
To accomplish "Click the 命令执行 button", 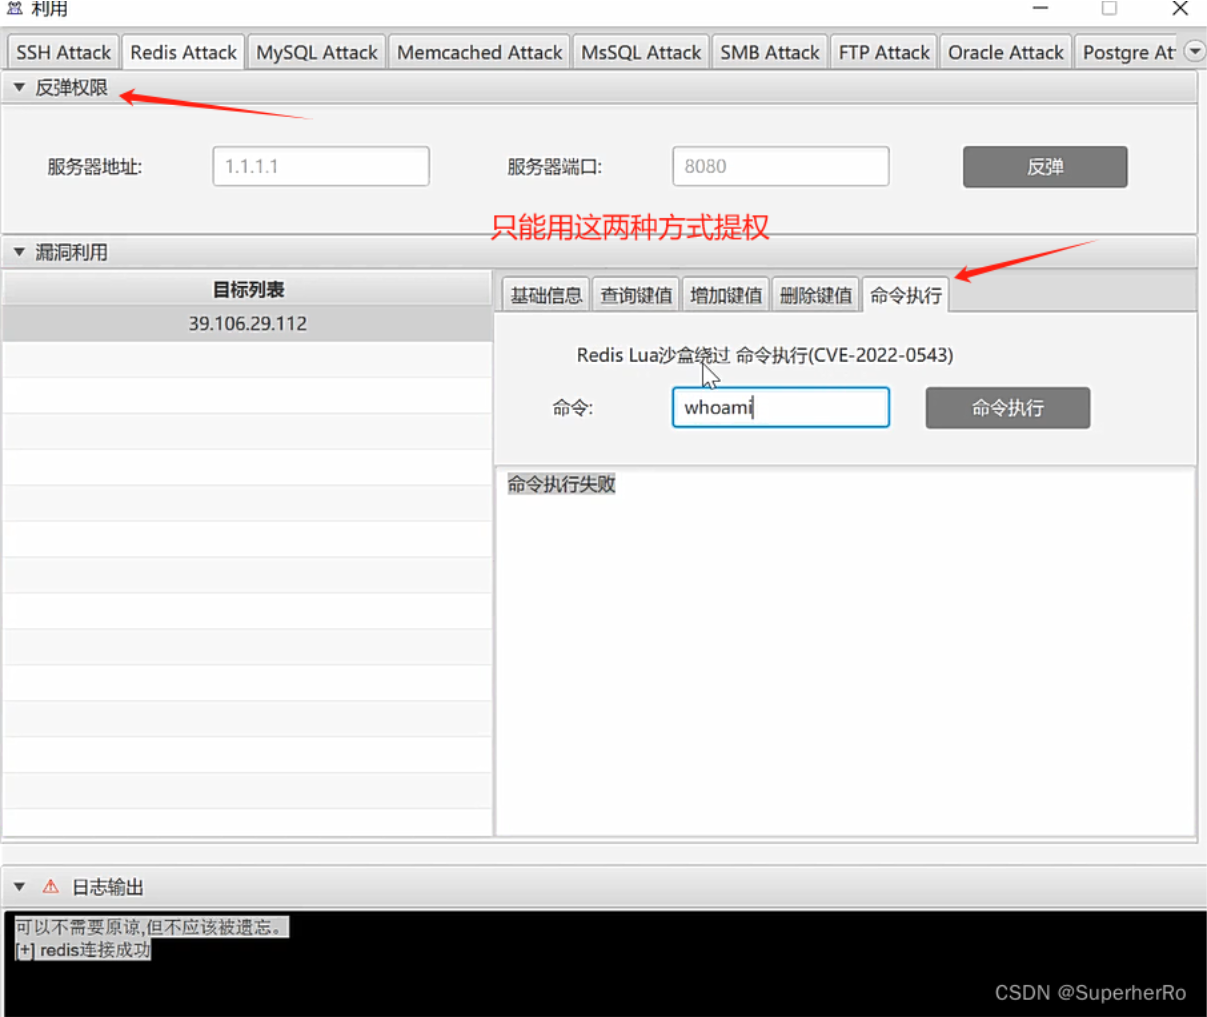I will pos(1008,408).
